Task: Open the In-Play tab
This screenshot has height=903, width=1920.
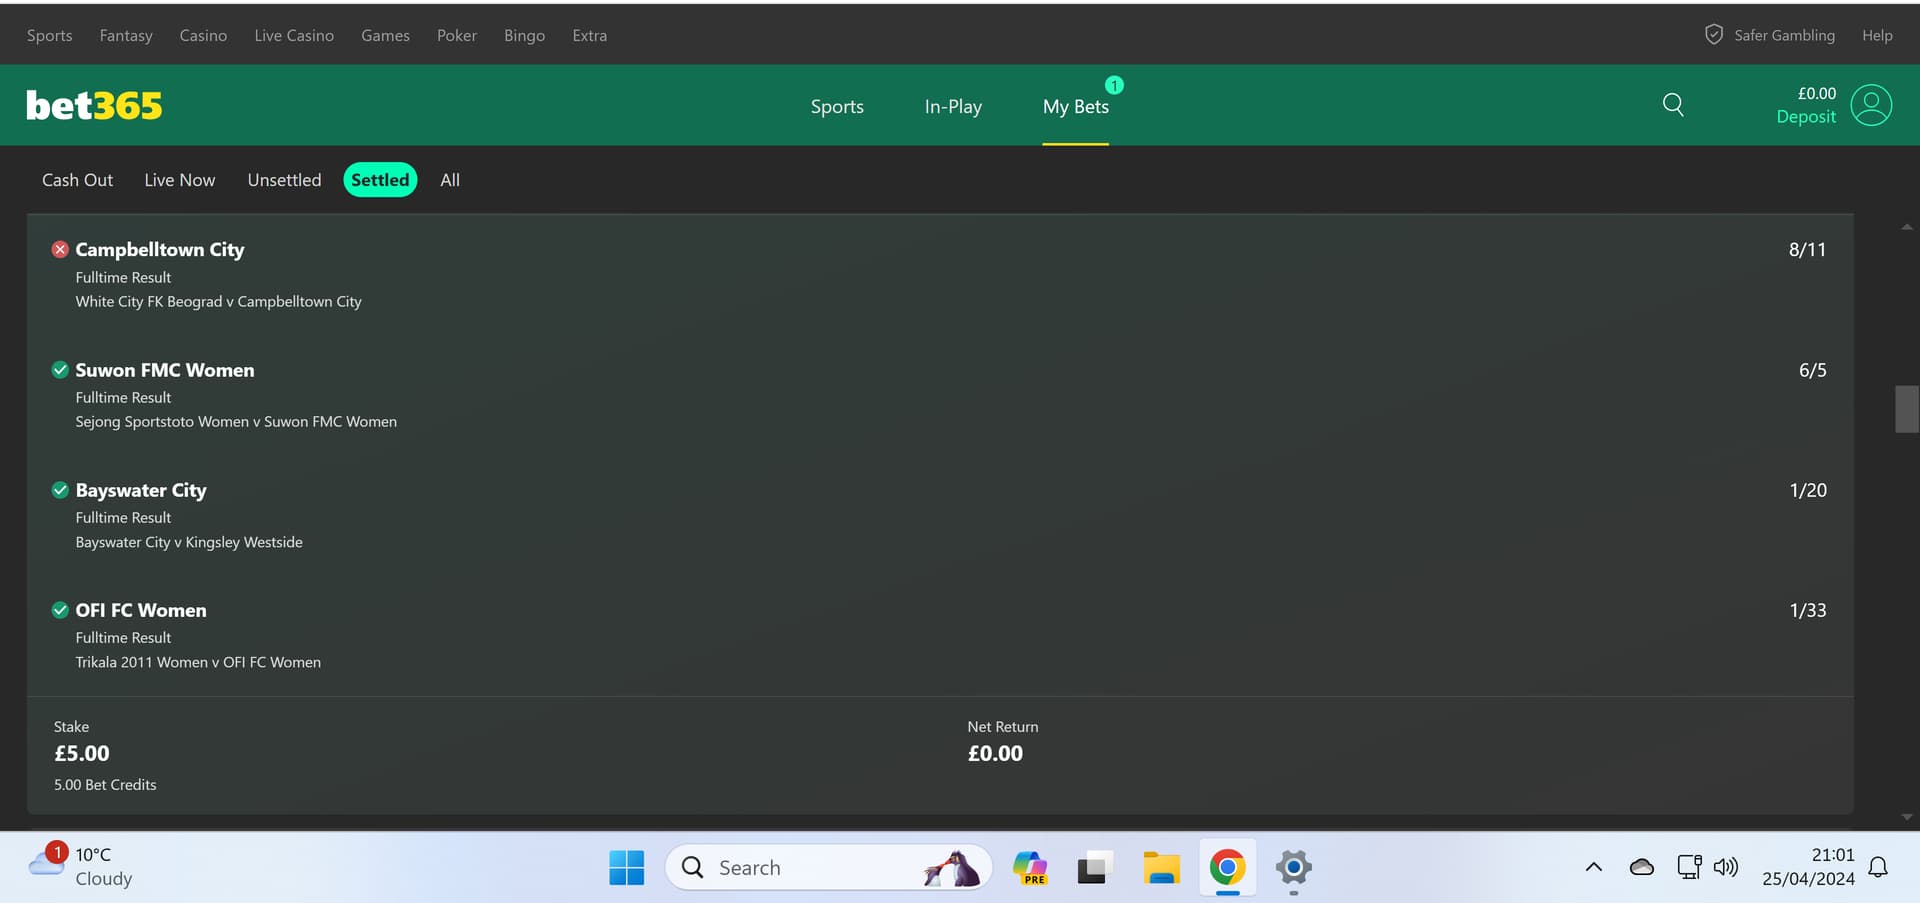Action: pos(953,107)
